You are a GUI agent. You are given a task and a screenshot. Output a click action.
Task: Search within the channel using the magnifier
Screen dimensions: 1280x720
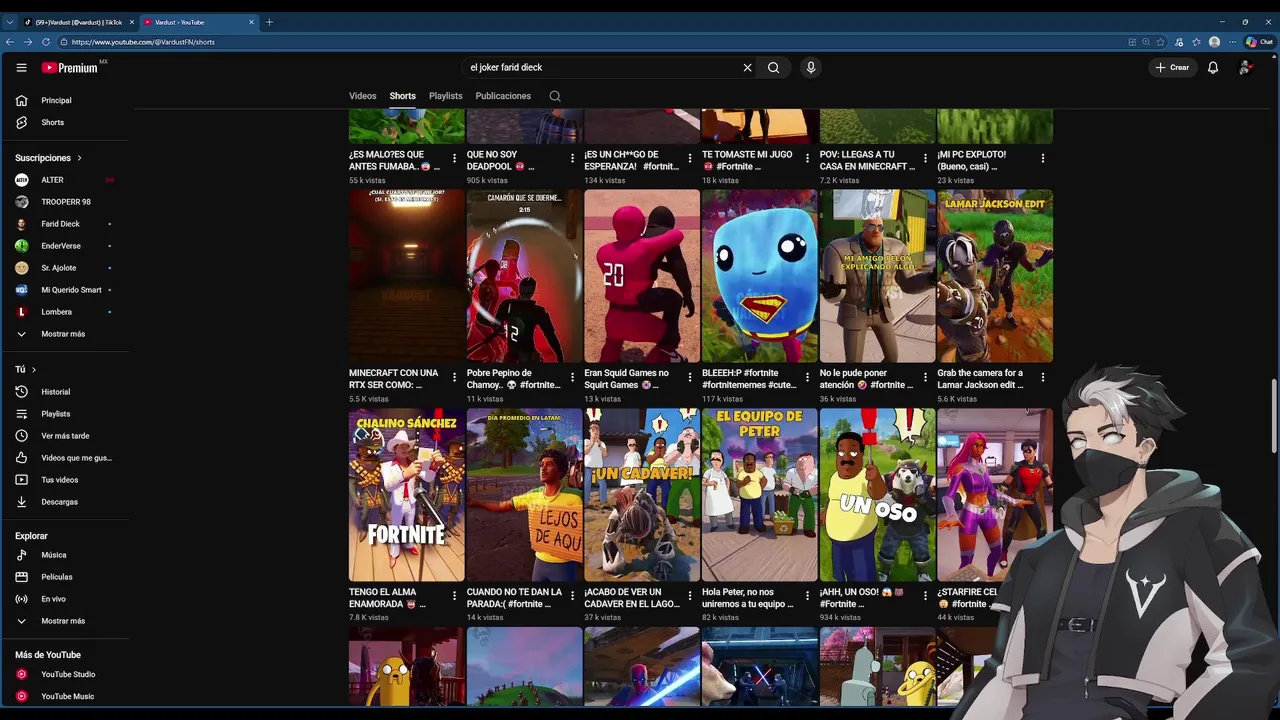555,96
